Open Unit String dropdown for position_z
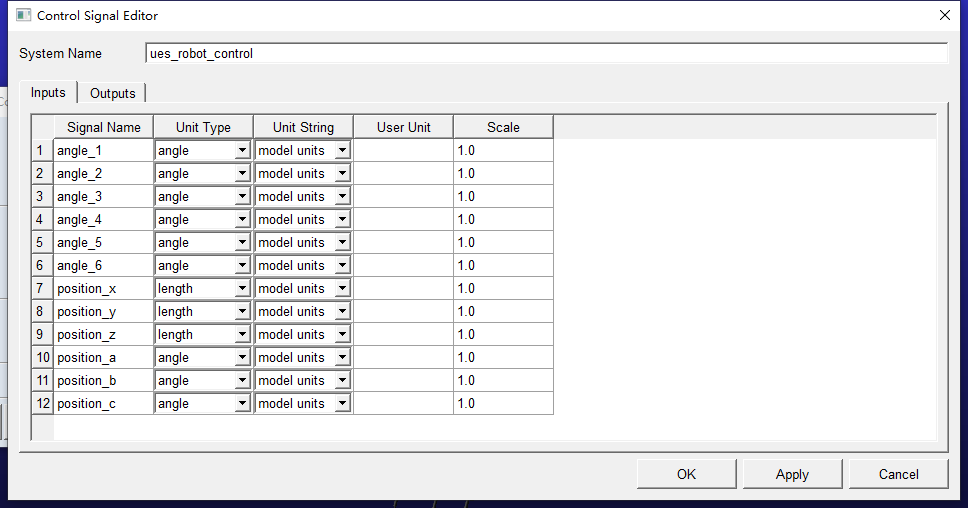Screen dimensions: 968x508 (342, 335)
